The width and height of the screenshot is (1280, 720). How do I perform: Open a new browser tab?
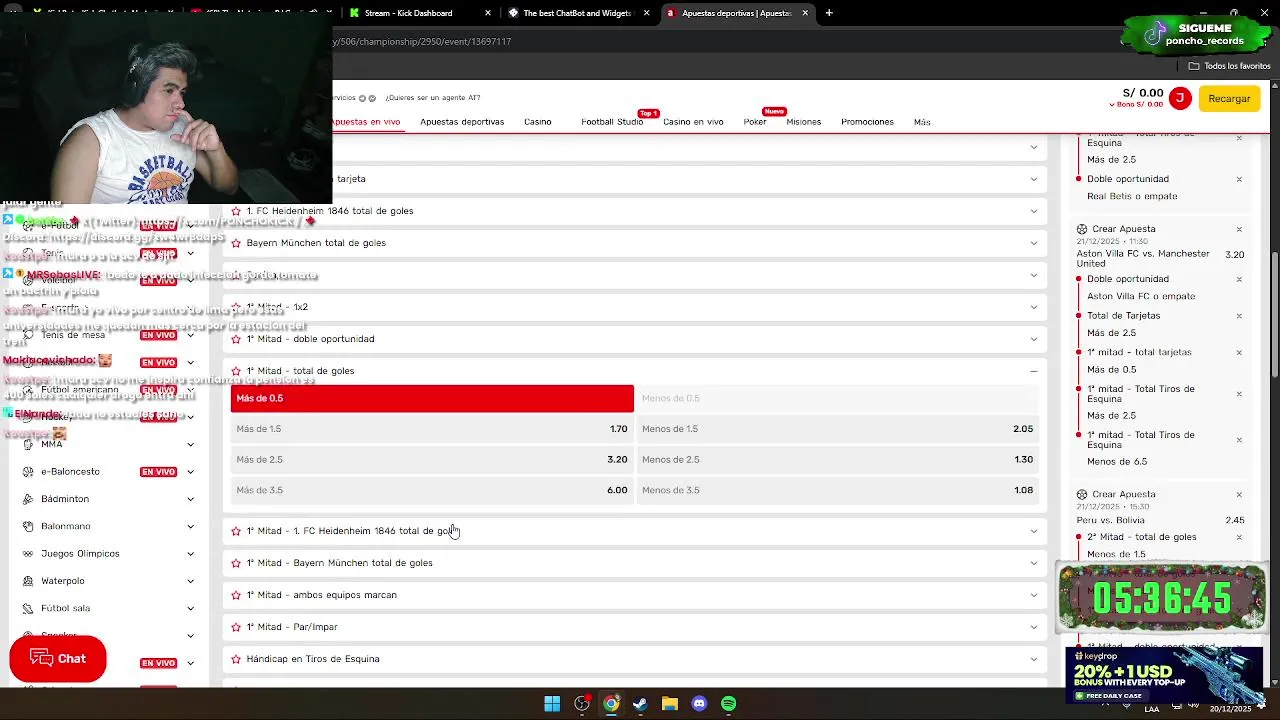(x=829, y=13)
